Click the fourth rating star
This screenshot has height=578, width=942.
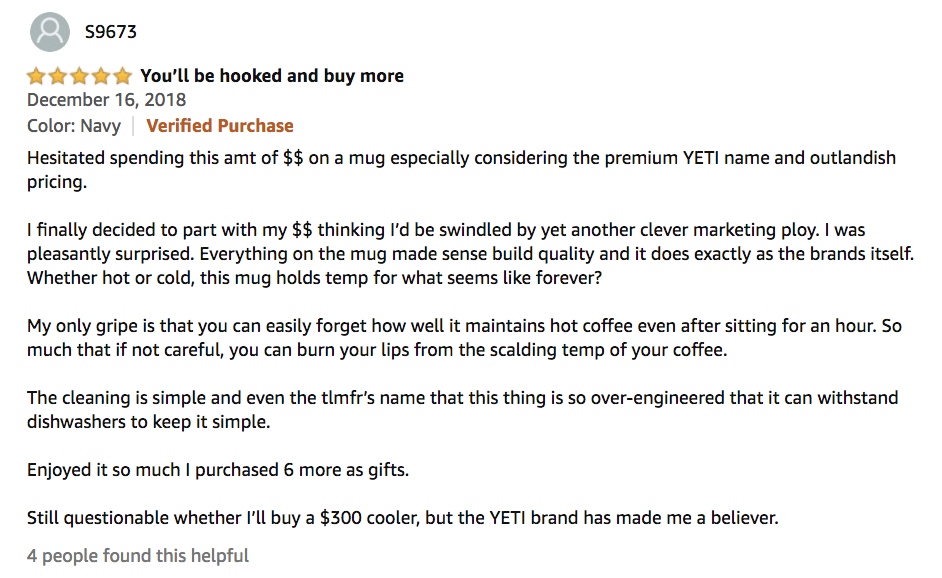(100, 76)
